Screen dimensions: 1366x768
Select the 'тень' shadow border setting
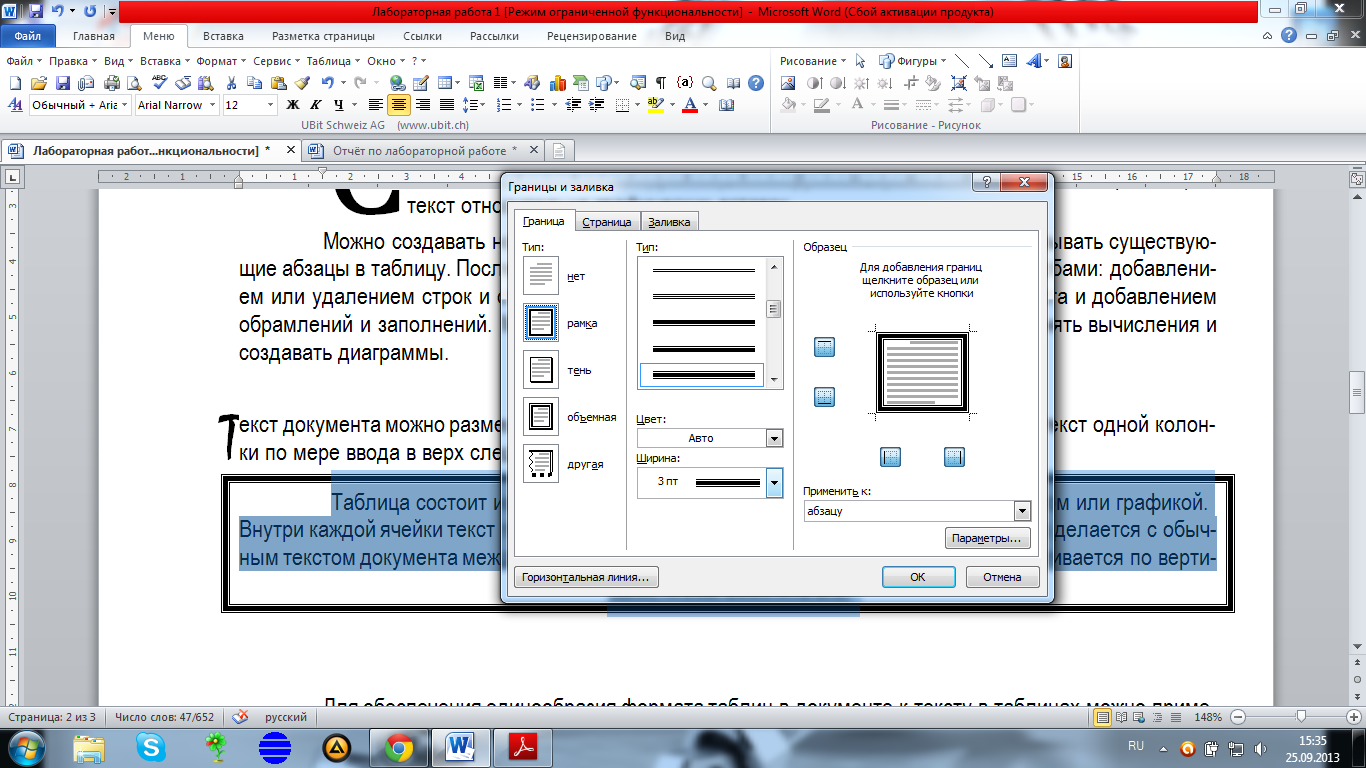coord(541,369)
